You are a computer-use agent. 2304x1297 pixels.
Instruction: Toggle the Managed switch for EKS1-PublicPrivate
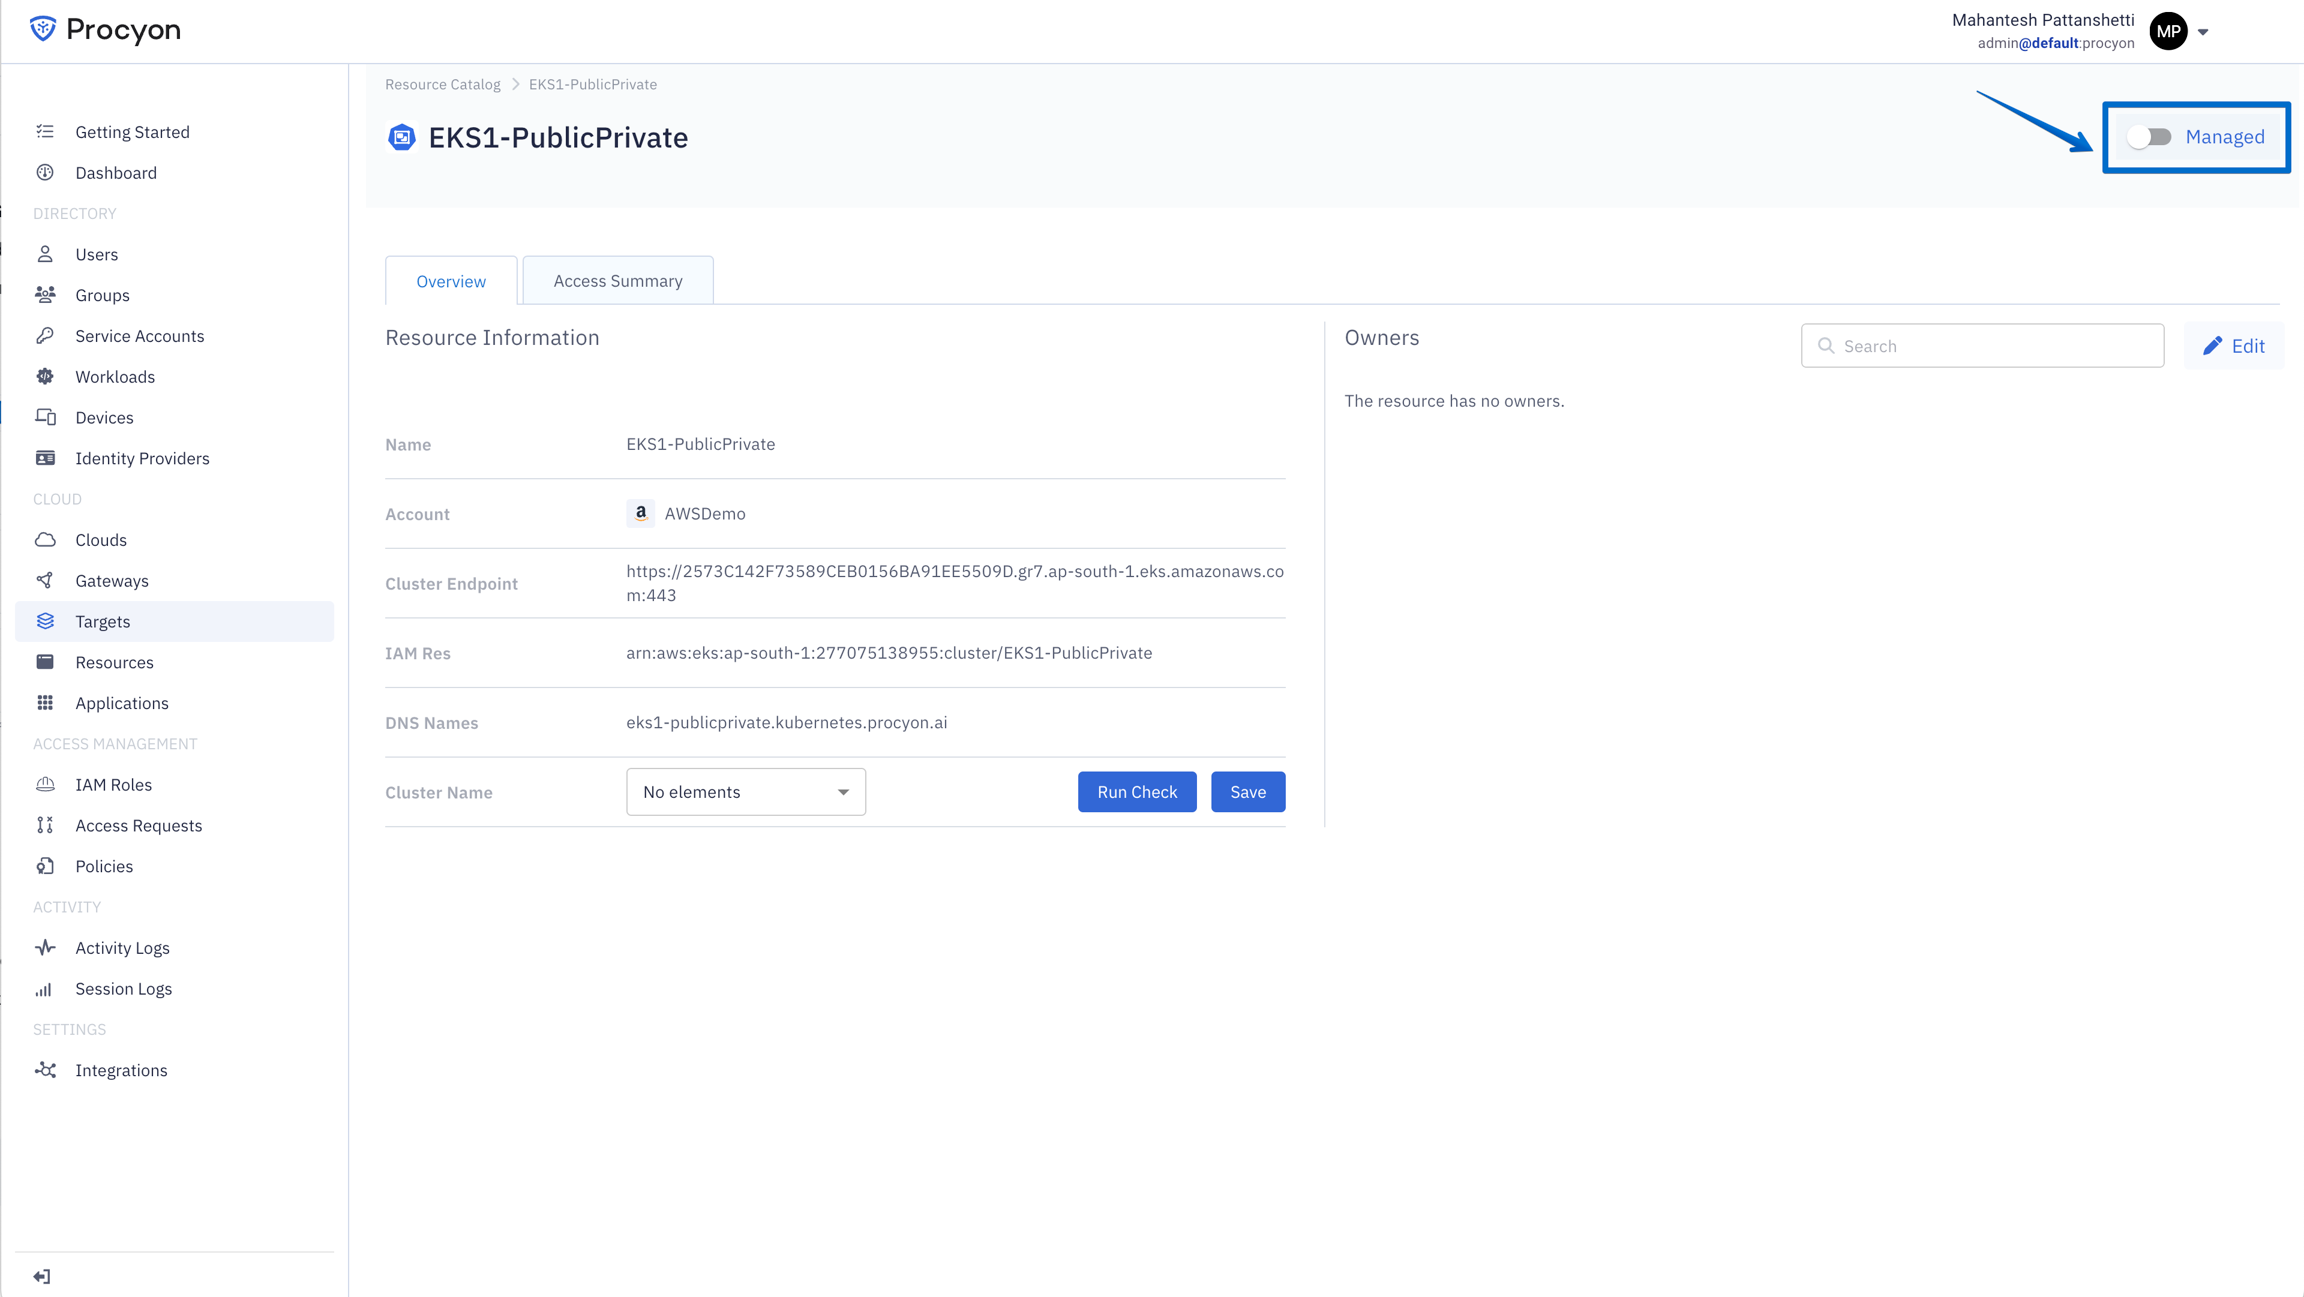pos(2150,137)
